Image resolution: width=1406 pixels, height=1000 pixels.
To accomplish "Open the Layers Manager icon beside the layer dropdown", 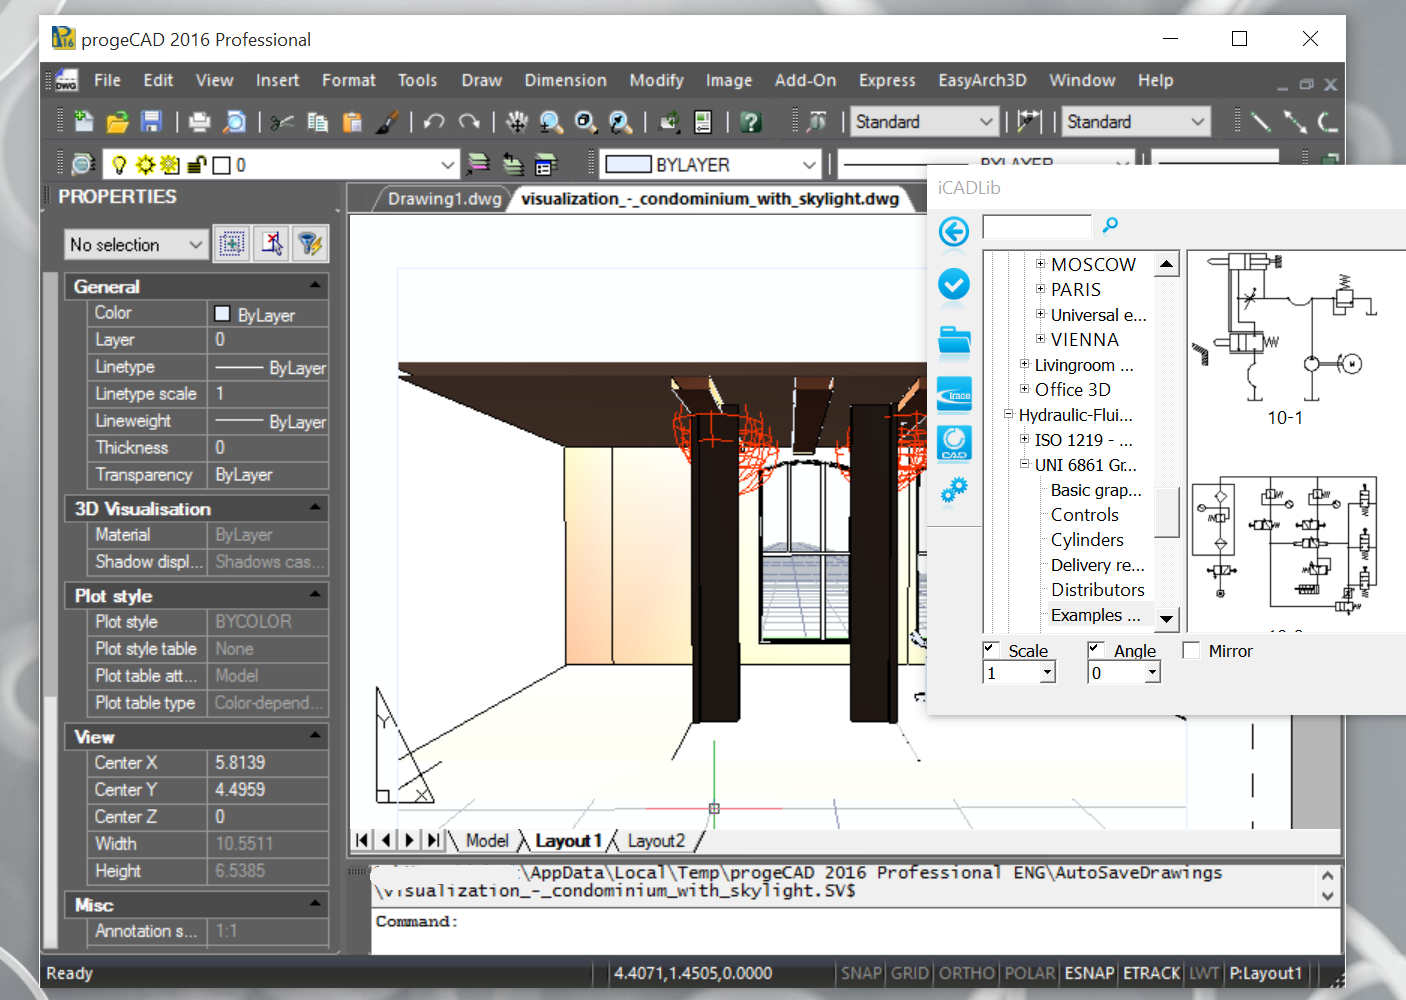I will click(83, 163).
